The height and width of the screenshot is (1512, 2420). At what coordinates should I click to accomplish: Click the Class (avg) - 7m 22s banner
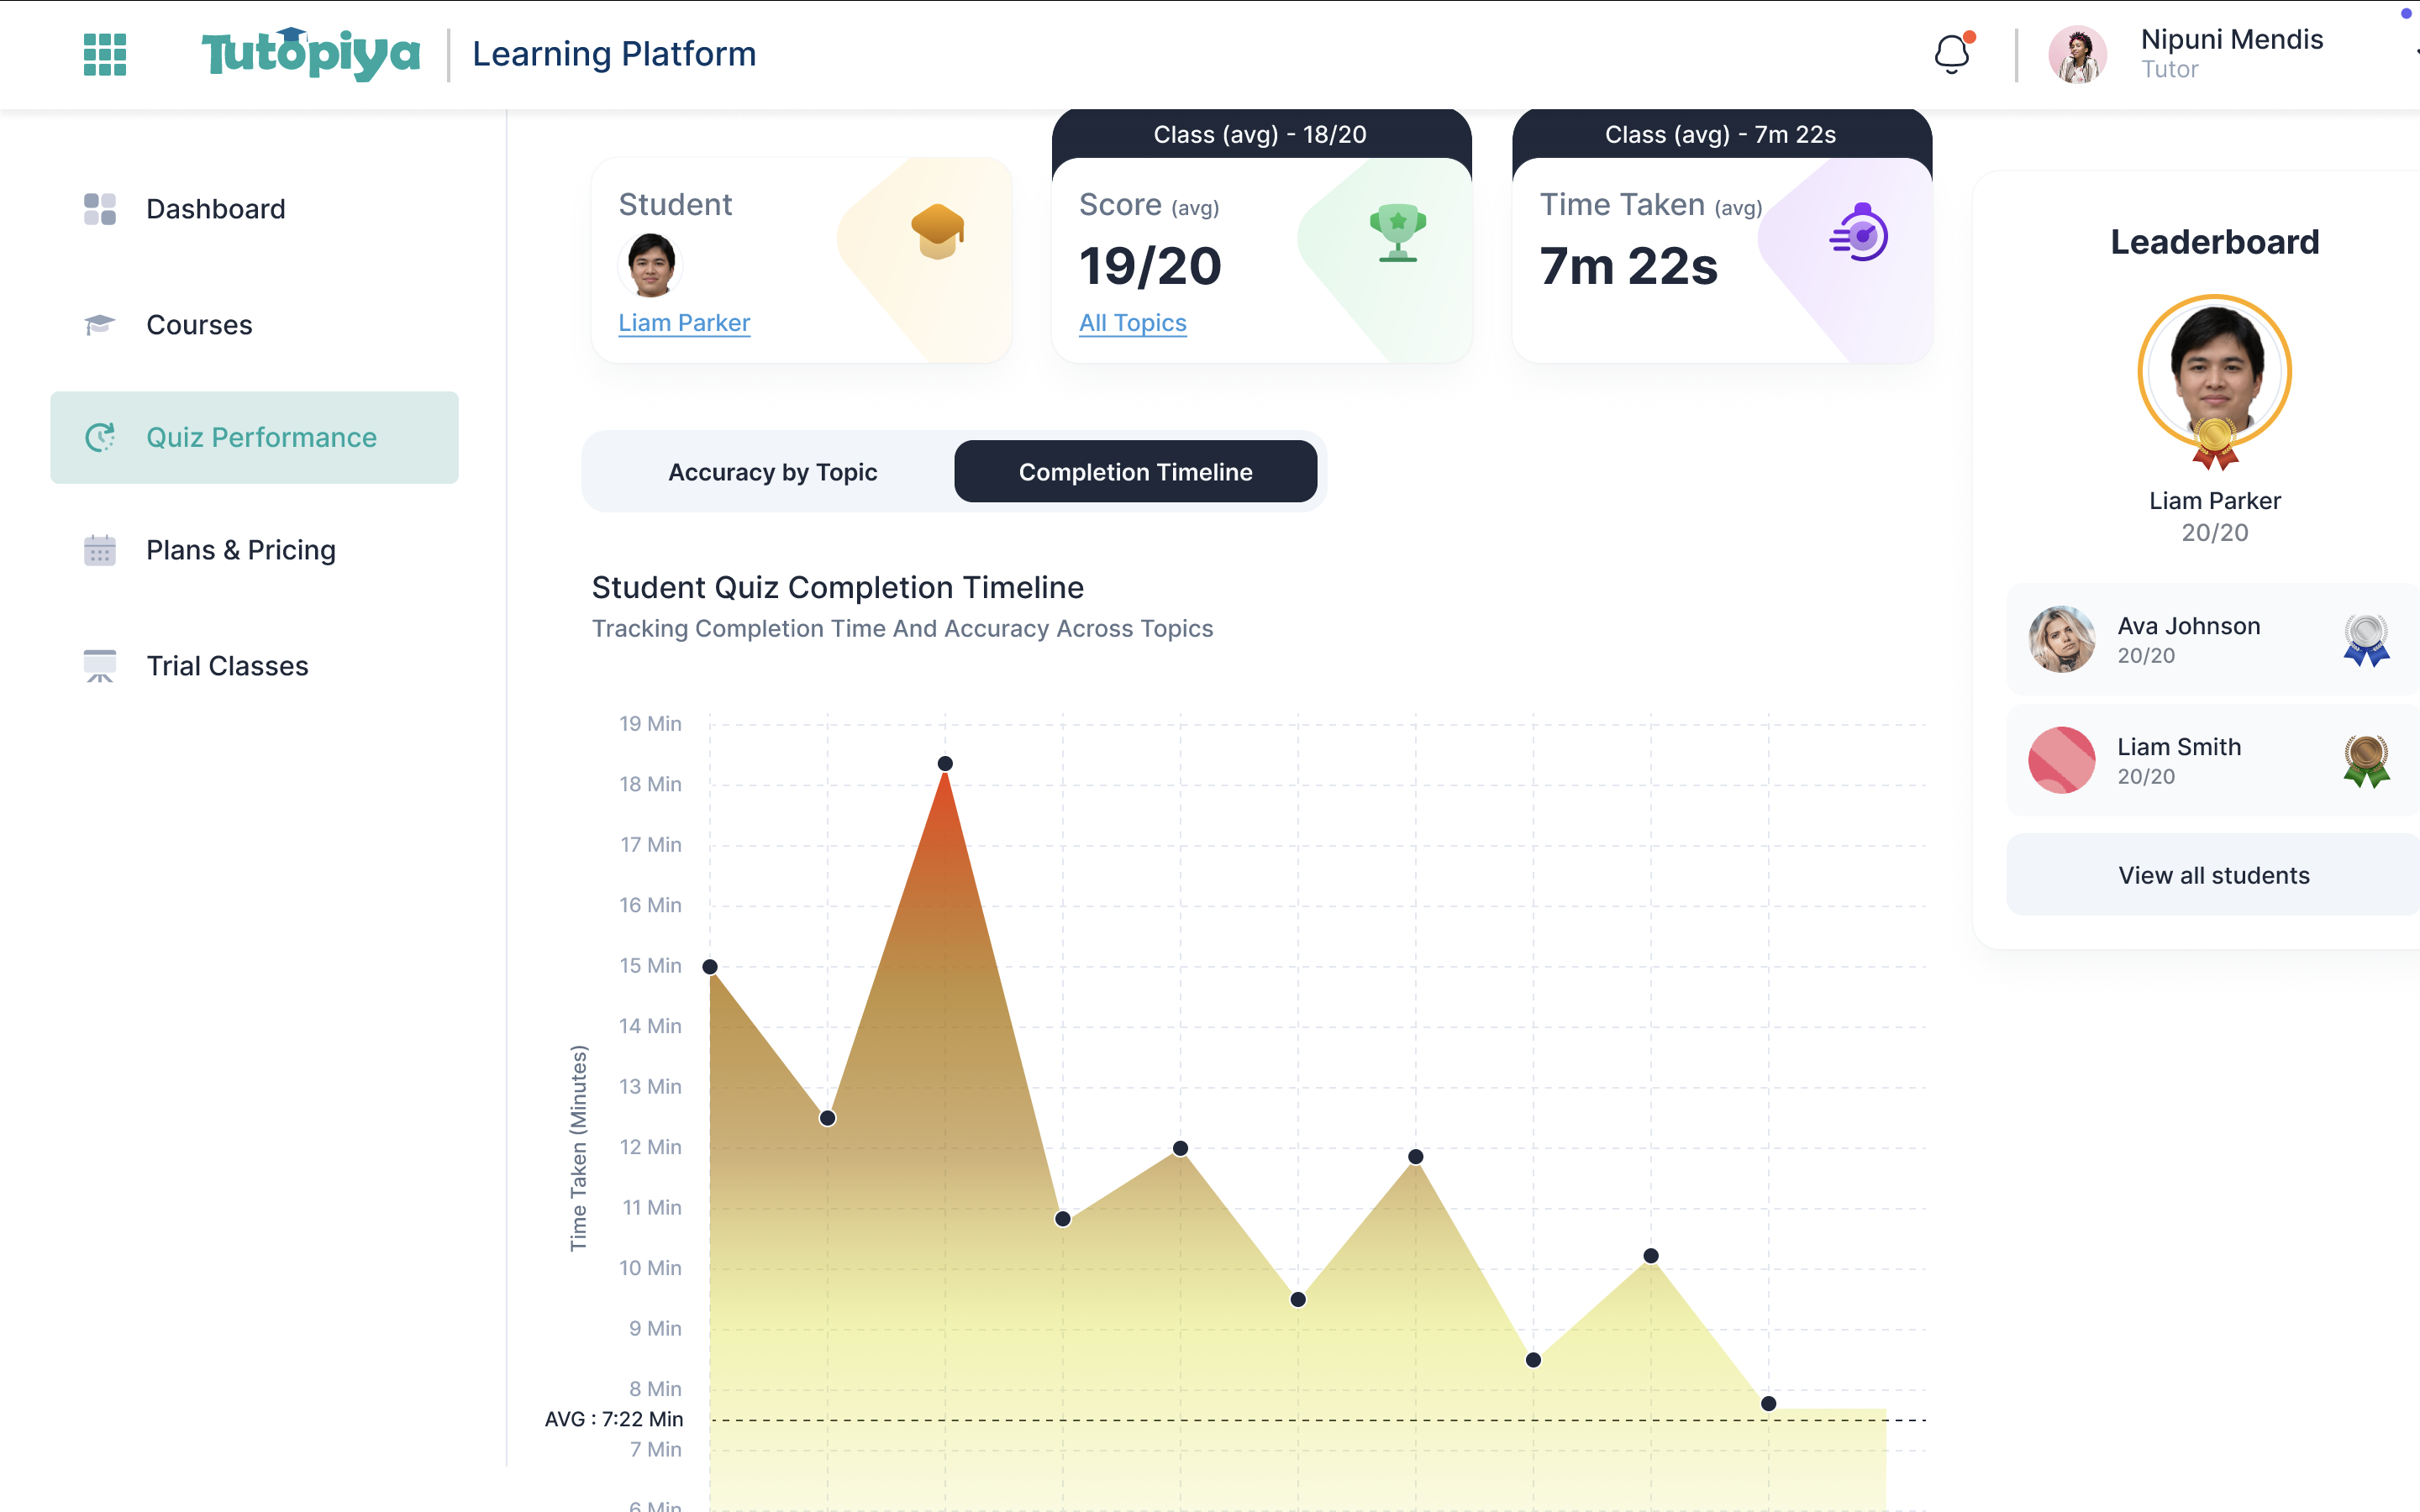[1721, 134]
